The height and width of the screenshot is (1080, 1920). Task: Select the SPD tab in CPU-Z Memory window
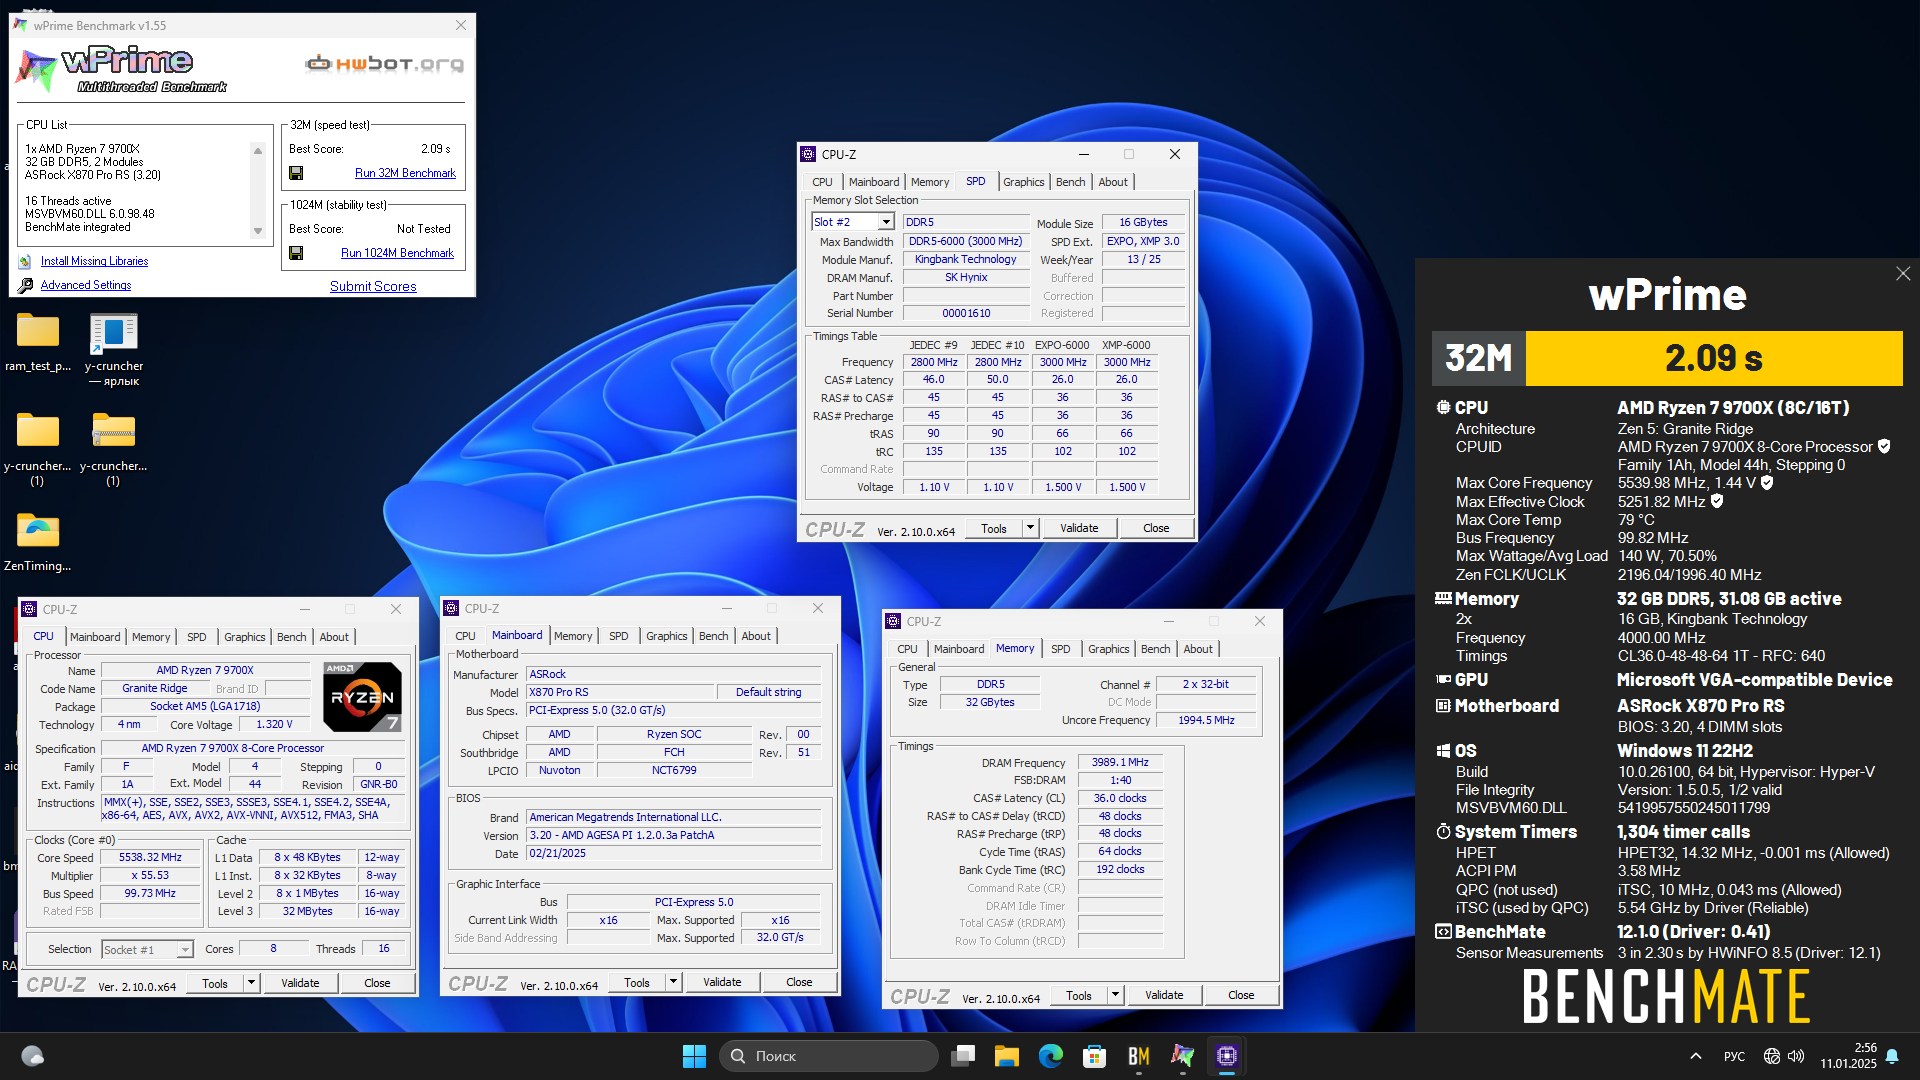1060,649
